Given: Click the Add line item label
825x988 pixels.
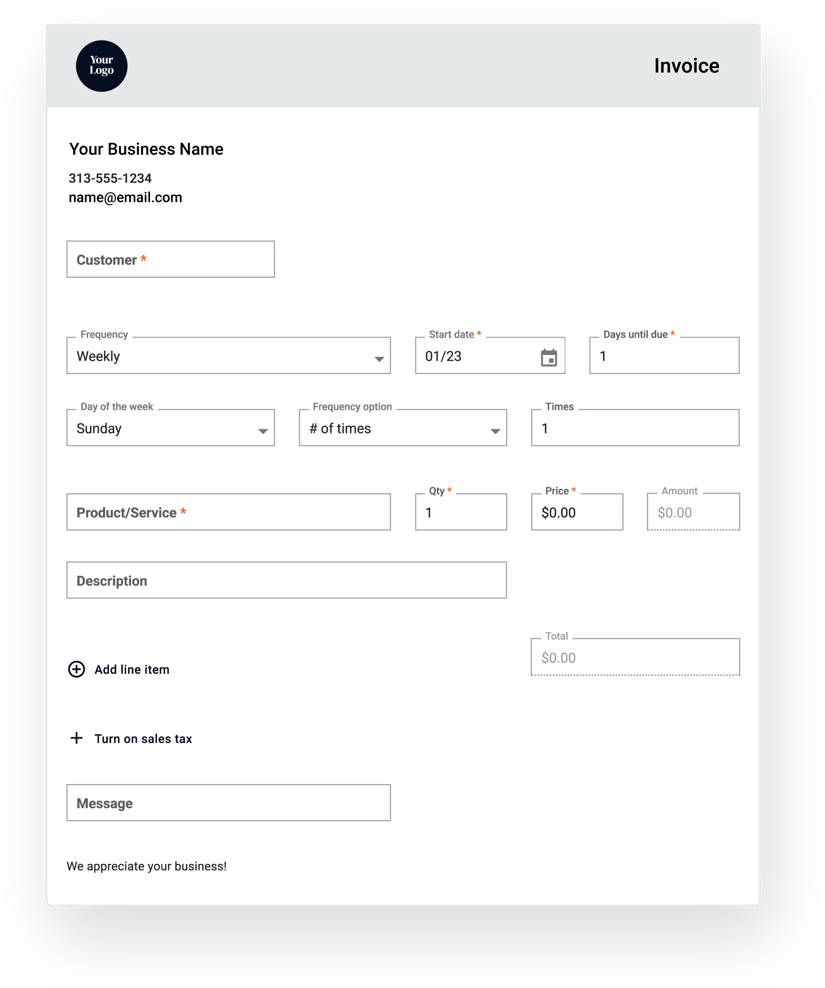Looking at the screenshot, I should (130, 669).
